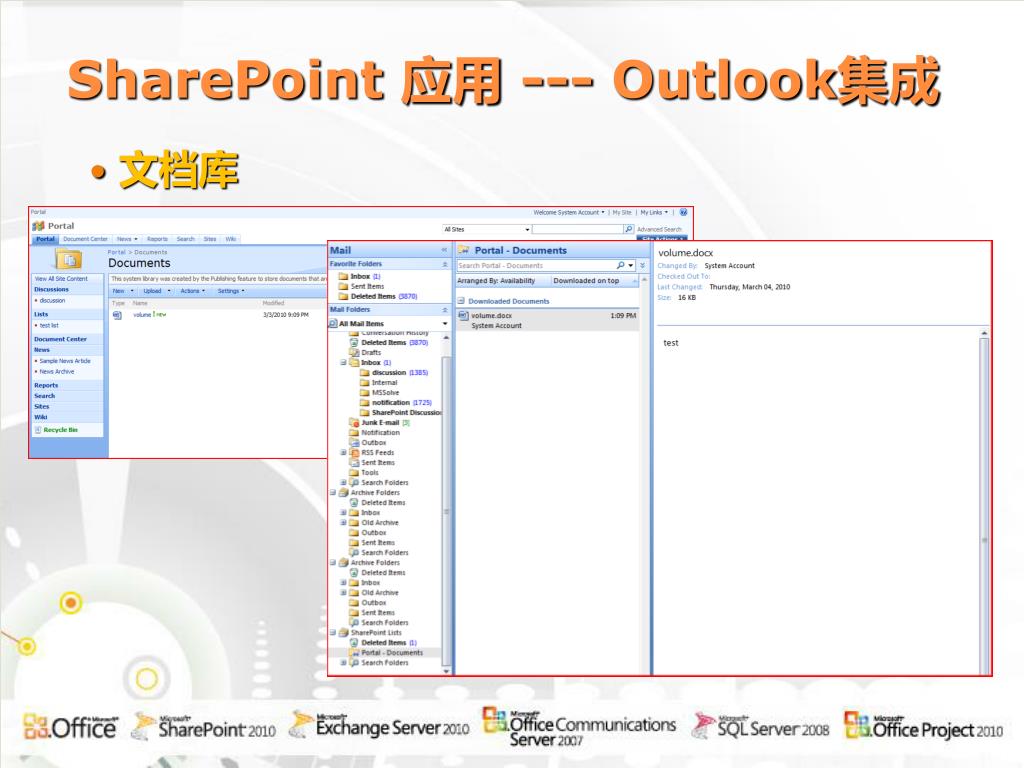Click the SharePoint search magnifier button
1024x768 pixels.
(628, 229)
